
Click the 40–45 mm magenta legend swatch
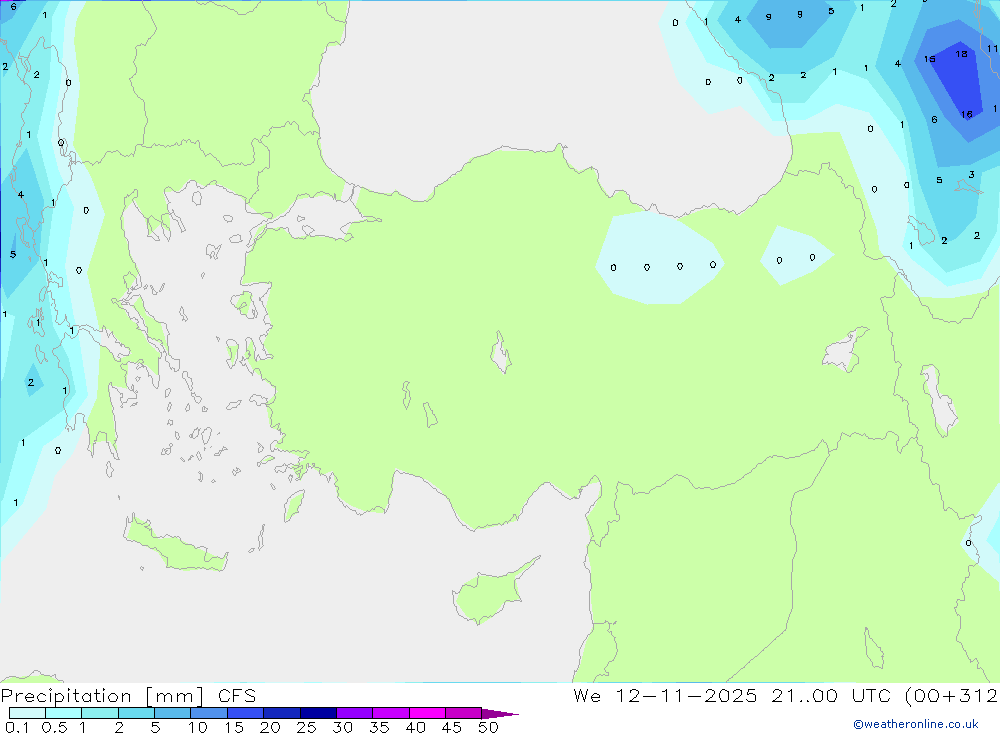click(427, 713)
